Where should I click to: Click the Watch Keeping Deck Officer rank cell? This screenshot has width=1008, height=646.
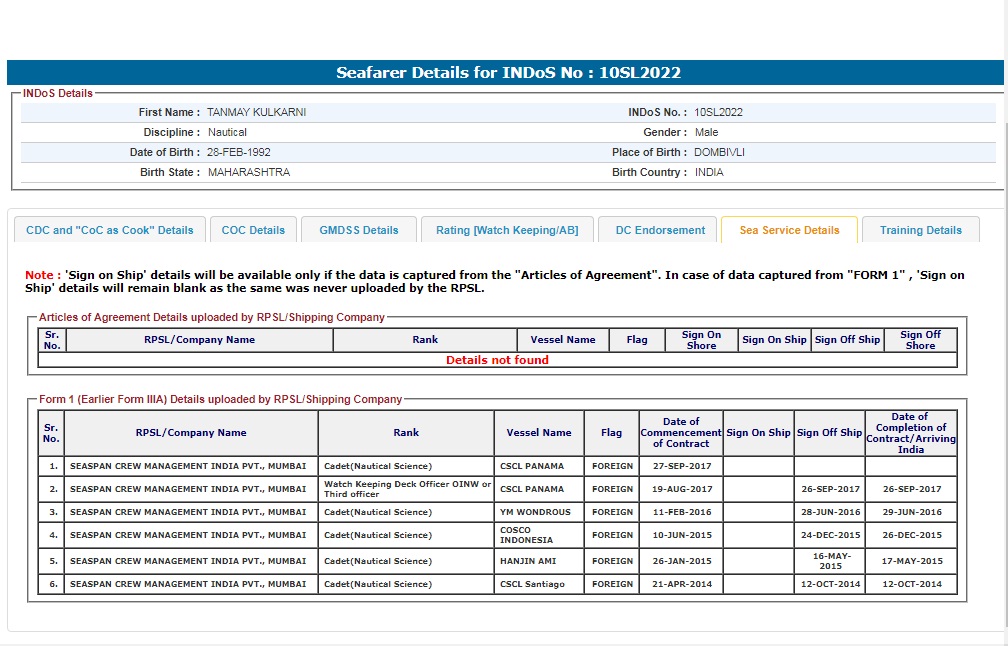pos(407,489)
